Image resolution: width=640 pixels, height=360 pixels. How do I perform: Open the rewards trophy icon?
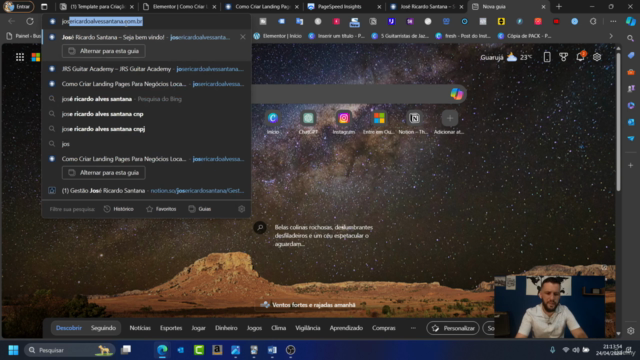[563, 57]
